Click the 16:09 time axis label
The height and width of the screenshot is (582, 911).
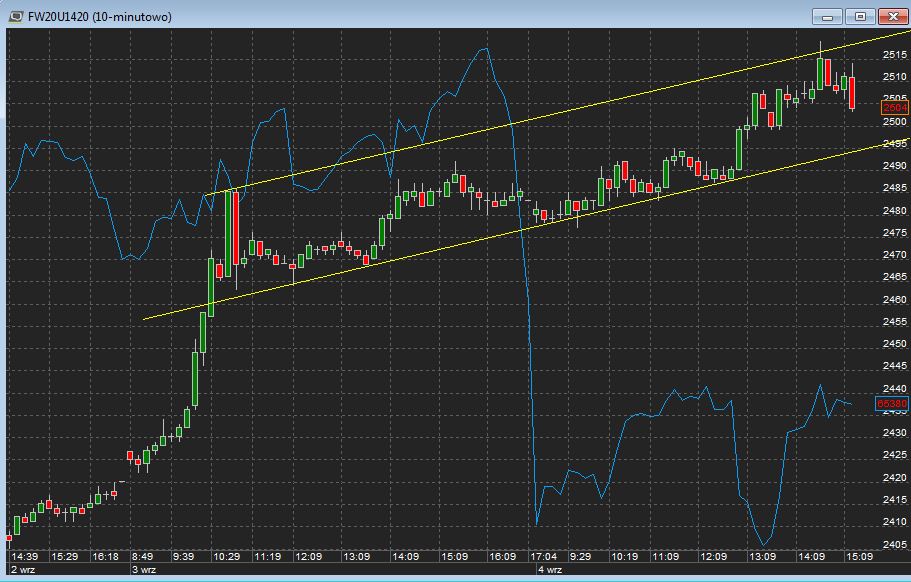[503, 556]
